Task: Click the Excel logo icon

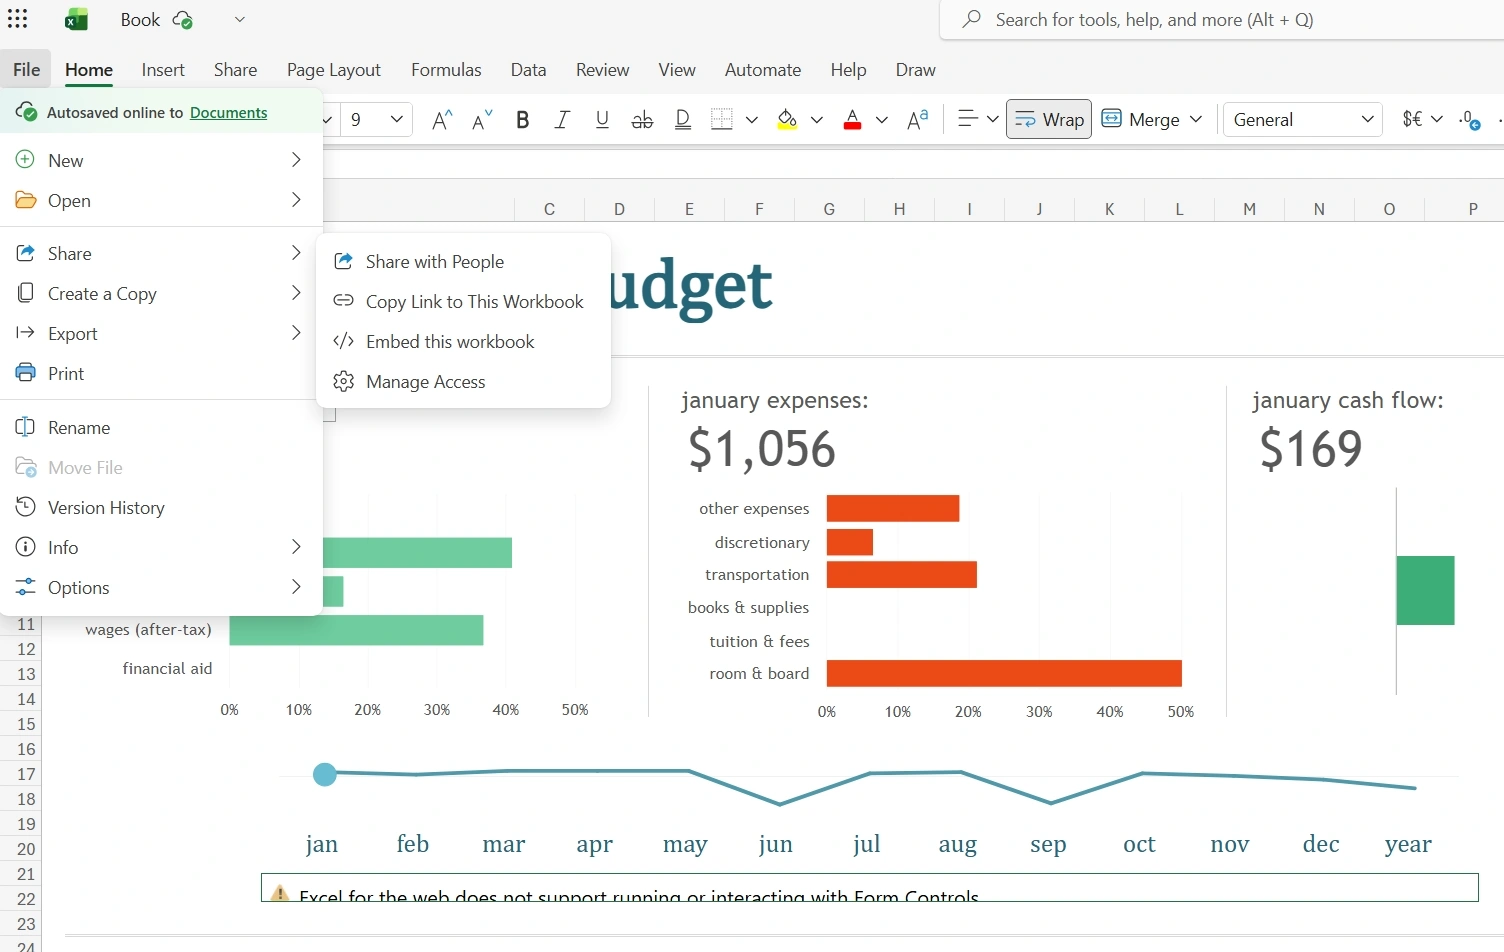Action: 76,19
